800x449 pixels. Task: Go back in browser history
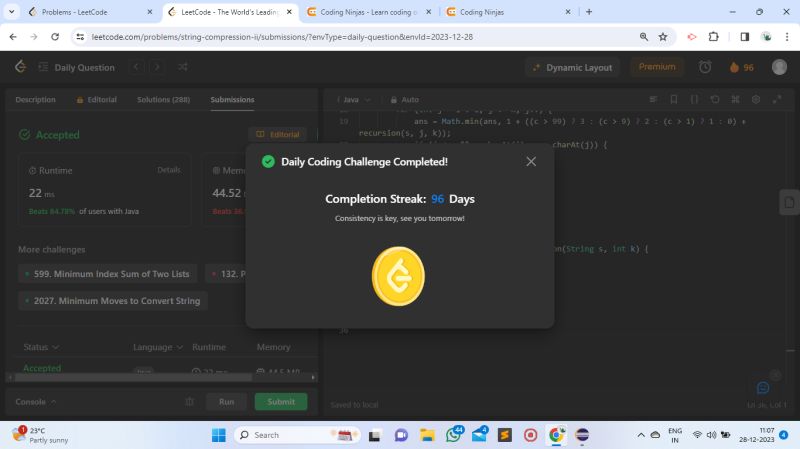13,37
